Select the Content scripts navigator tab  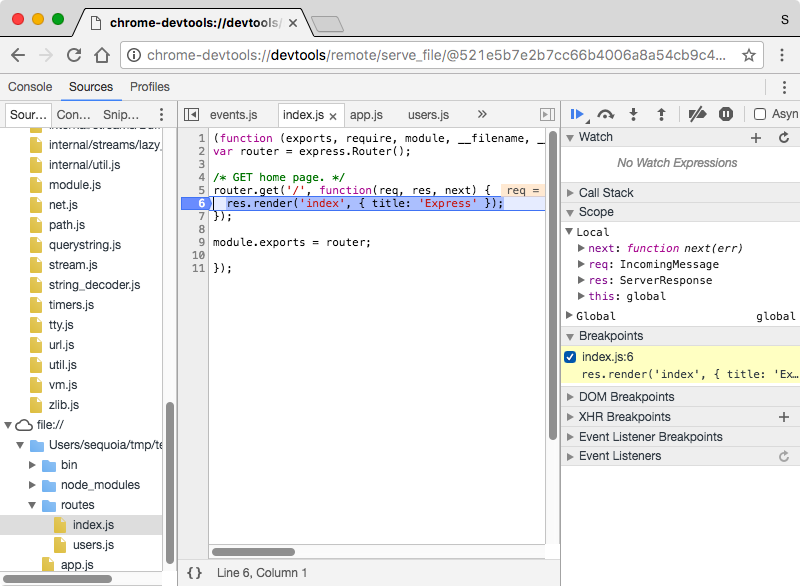click(73, 115)
